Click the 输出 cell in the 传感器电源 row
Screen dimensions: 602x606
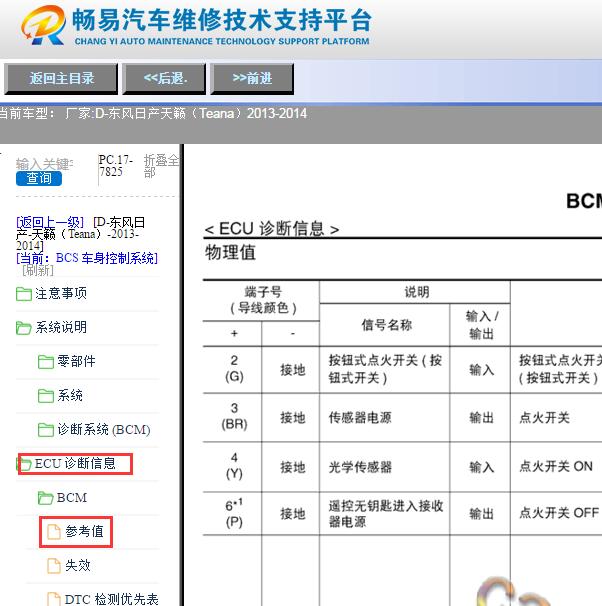(481, 417)
